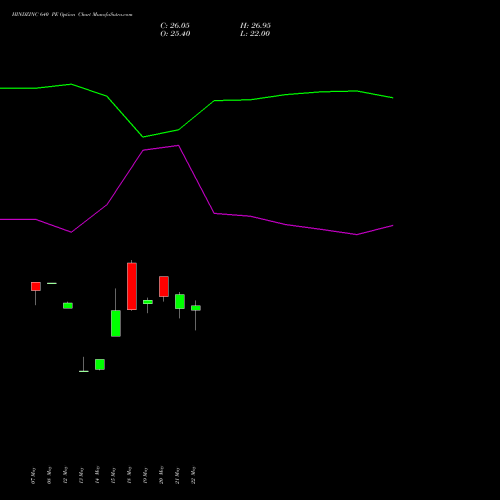Screen dimensions: 500x500
Task: Click the tall green 15 May candlestick
Action: [x=116, y=323]
